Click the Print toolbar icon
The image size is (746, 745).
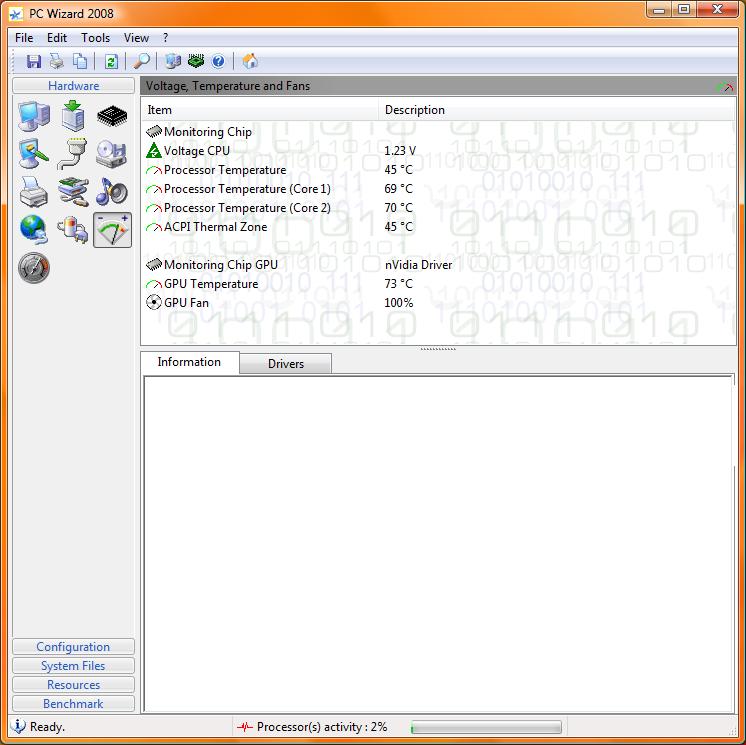pos(57,61)
